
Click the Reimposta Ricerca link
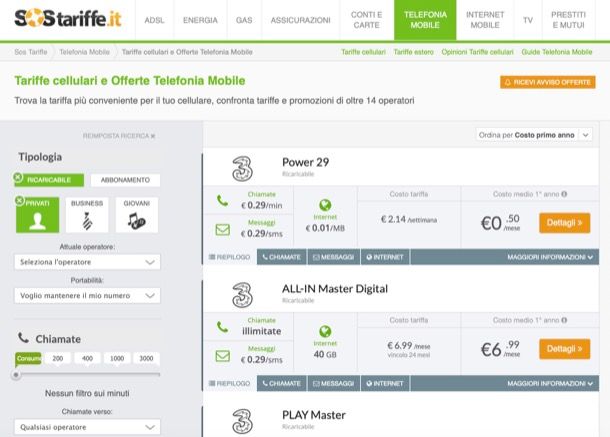(119, 136)
